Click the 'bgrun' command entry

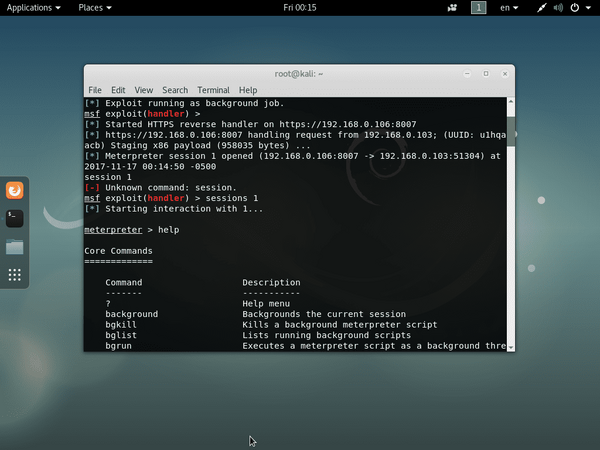[119, 346]
